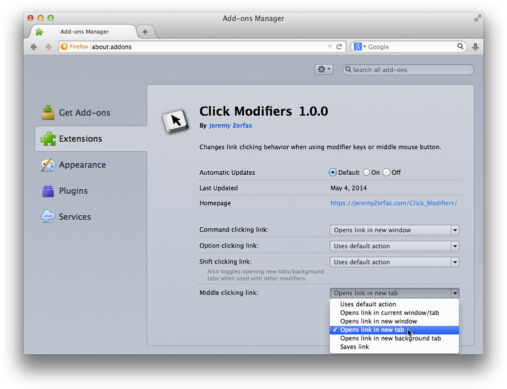Open a new tab with plus button
The image size is (507, 389).
(145, 32)
